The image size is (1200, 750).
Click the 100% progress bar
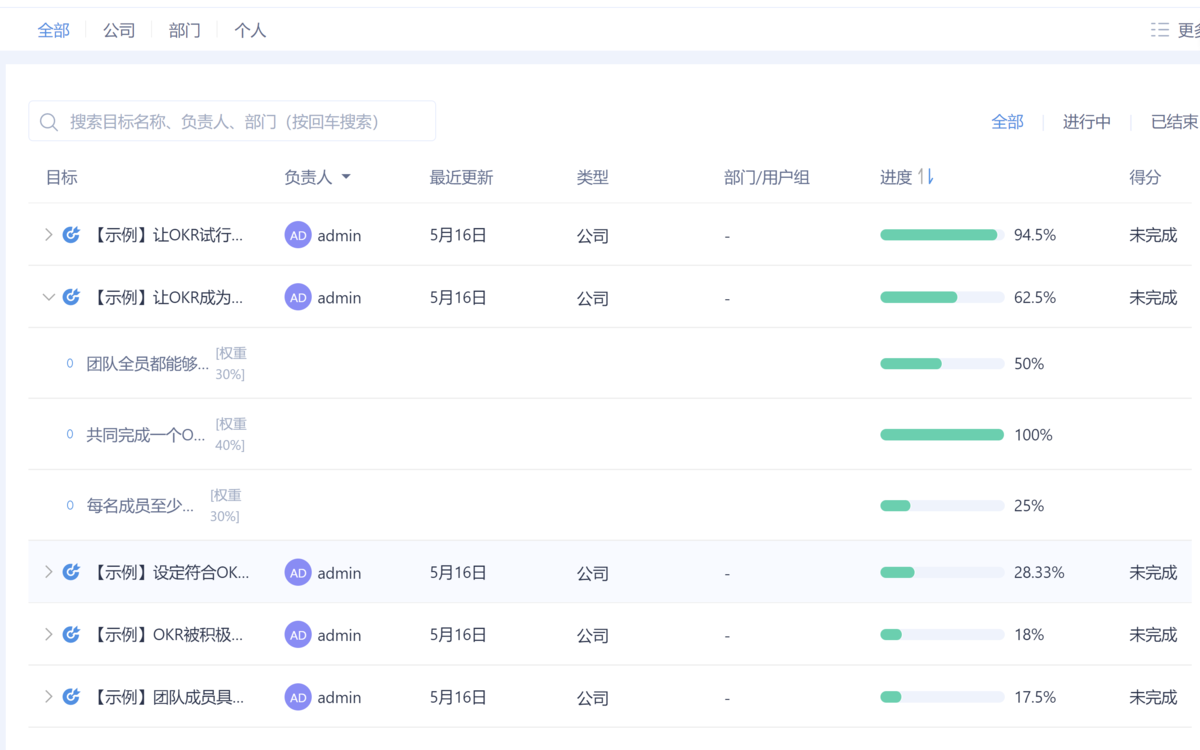click(x=941, y=435)
